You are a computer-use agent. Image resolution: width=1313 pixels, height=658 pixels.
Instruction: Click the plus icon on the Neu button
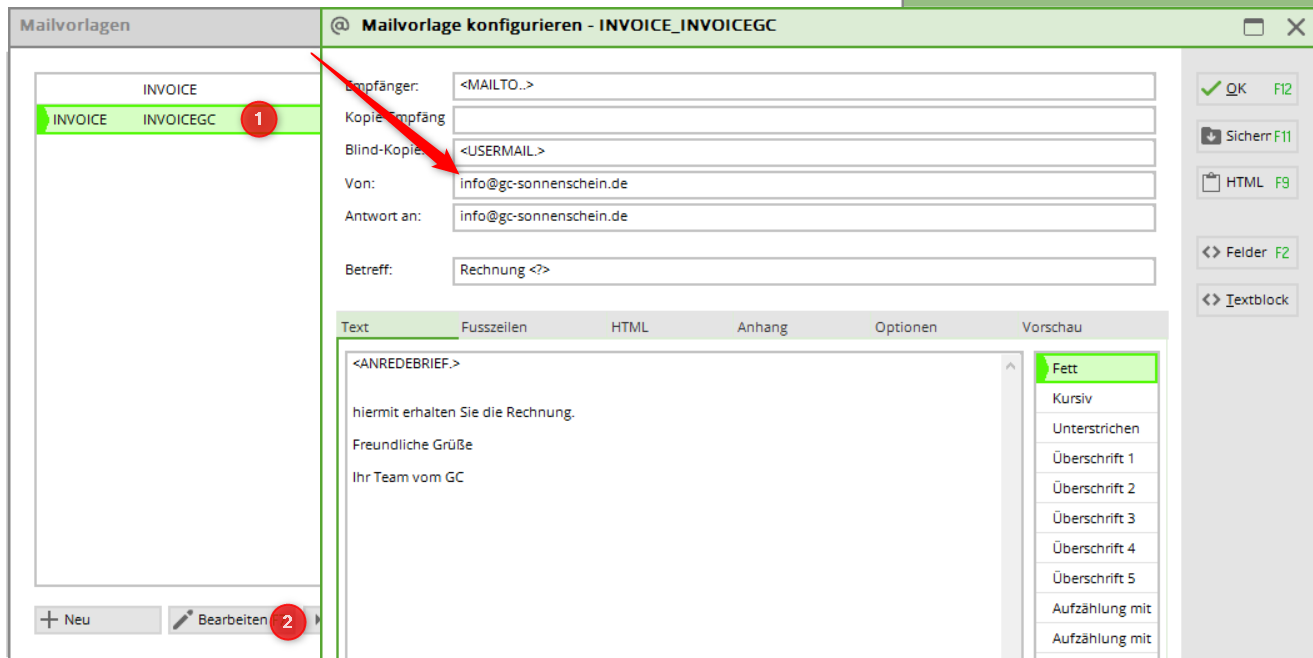click(49, 620)
